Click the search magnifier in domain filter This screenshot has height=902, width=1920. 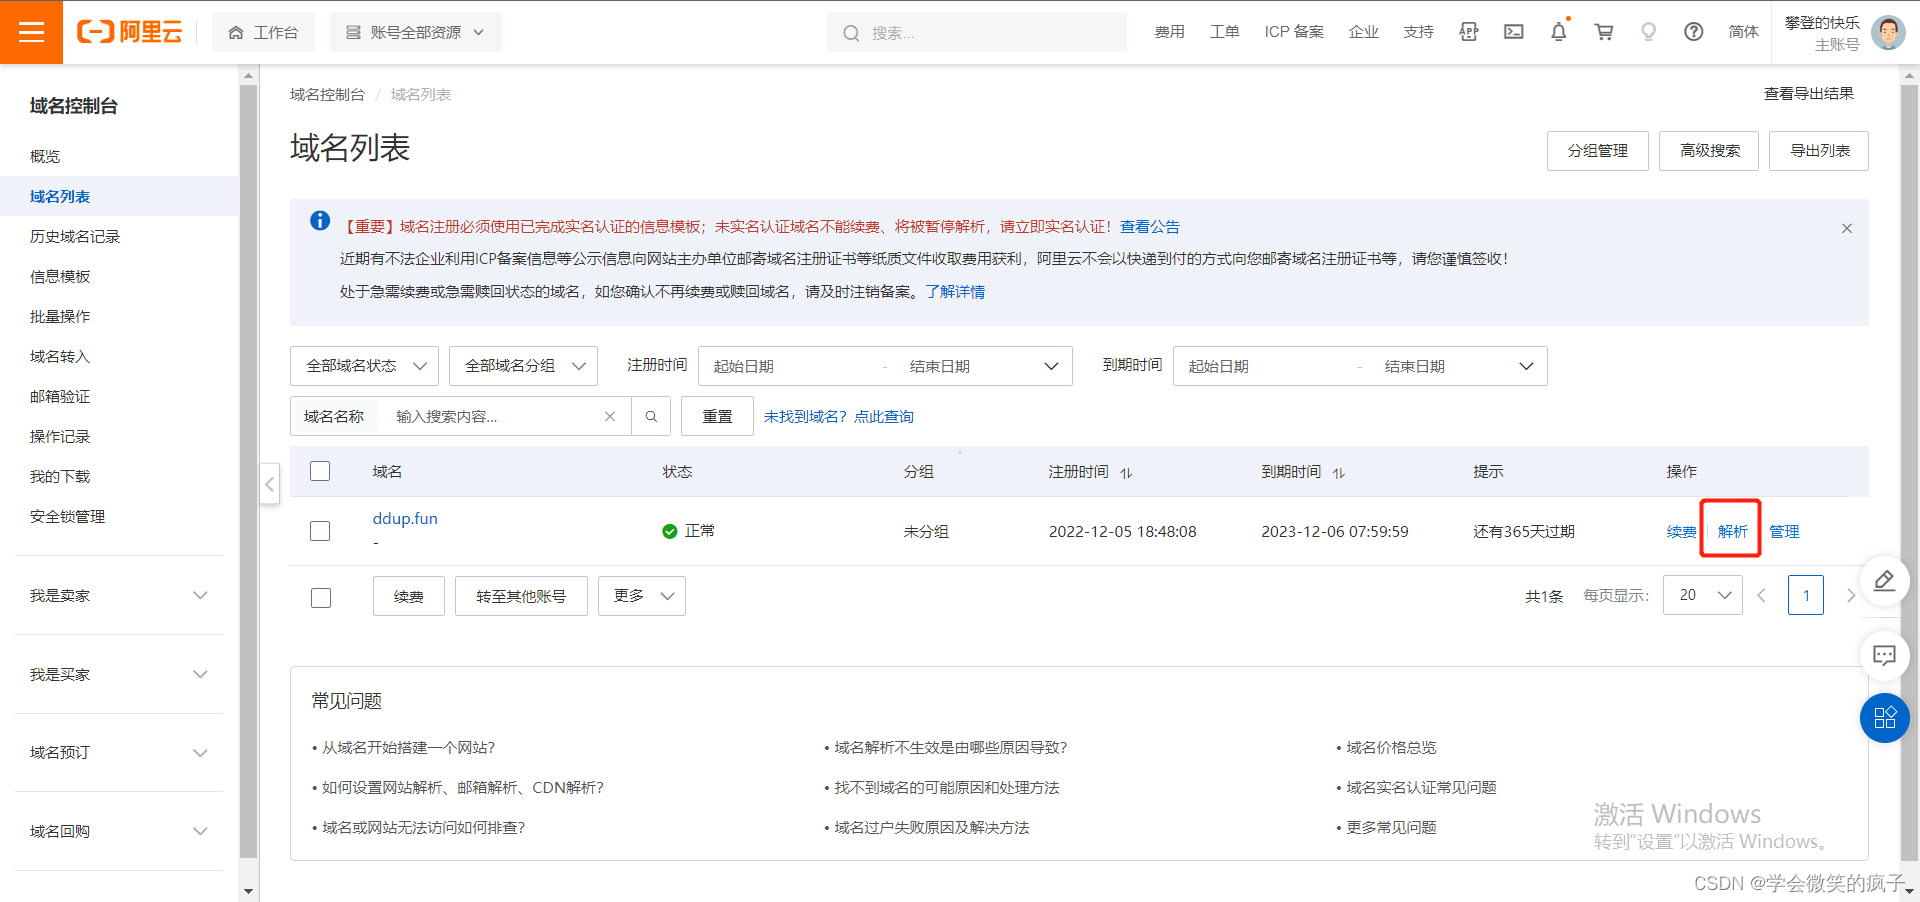[651, 416]
